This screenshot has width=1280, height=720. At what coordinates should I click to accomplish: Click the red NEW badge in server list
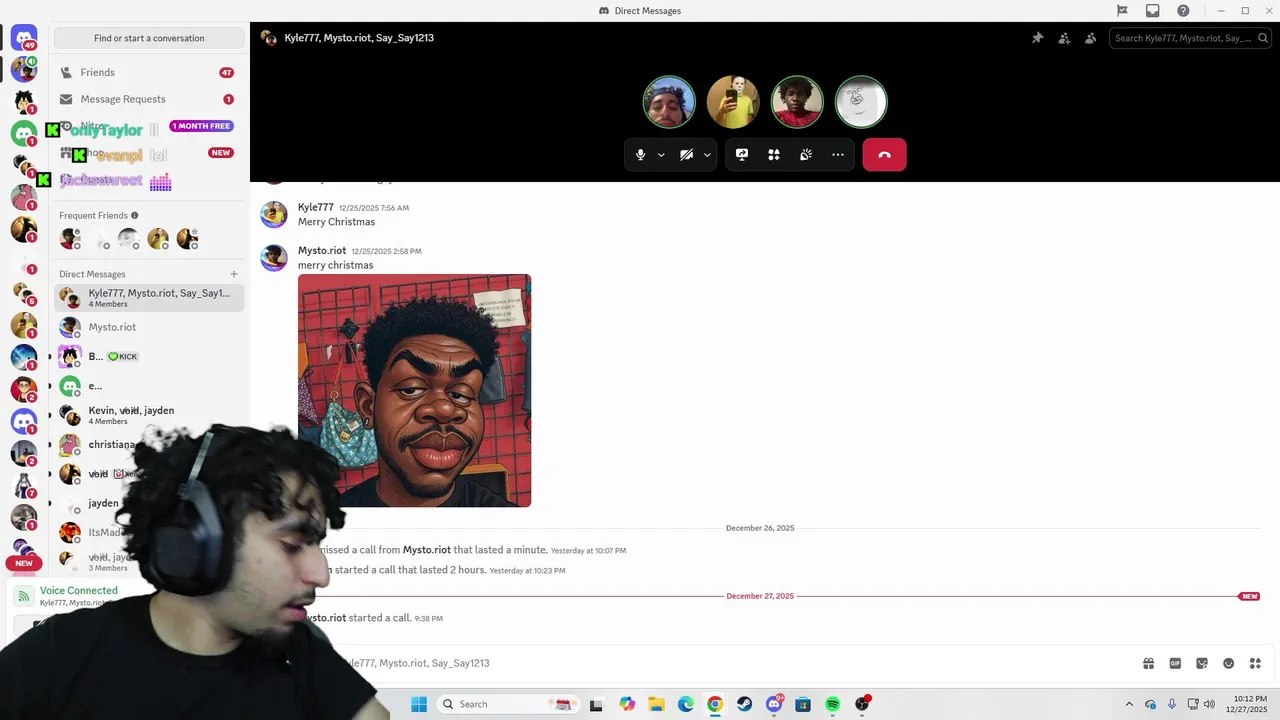pos(24,563)
